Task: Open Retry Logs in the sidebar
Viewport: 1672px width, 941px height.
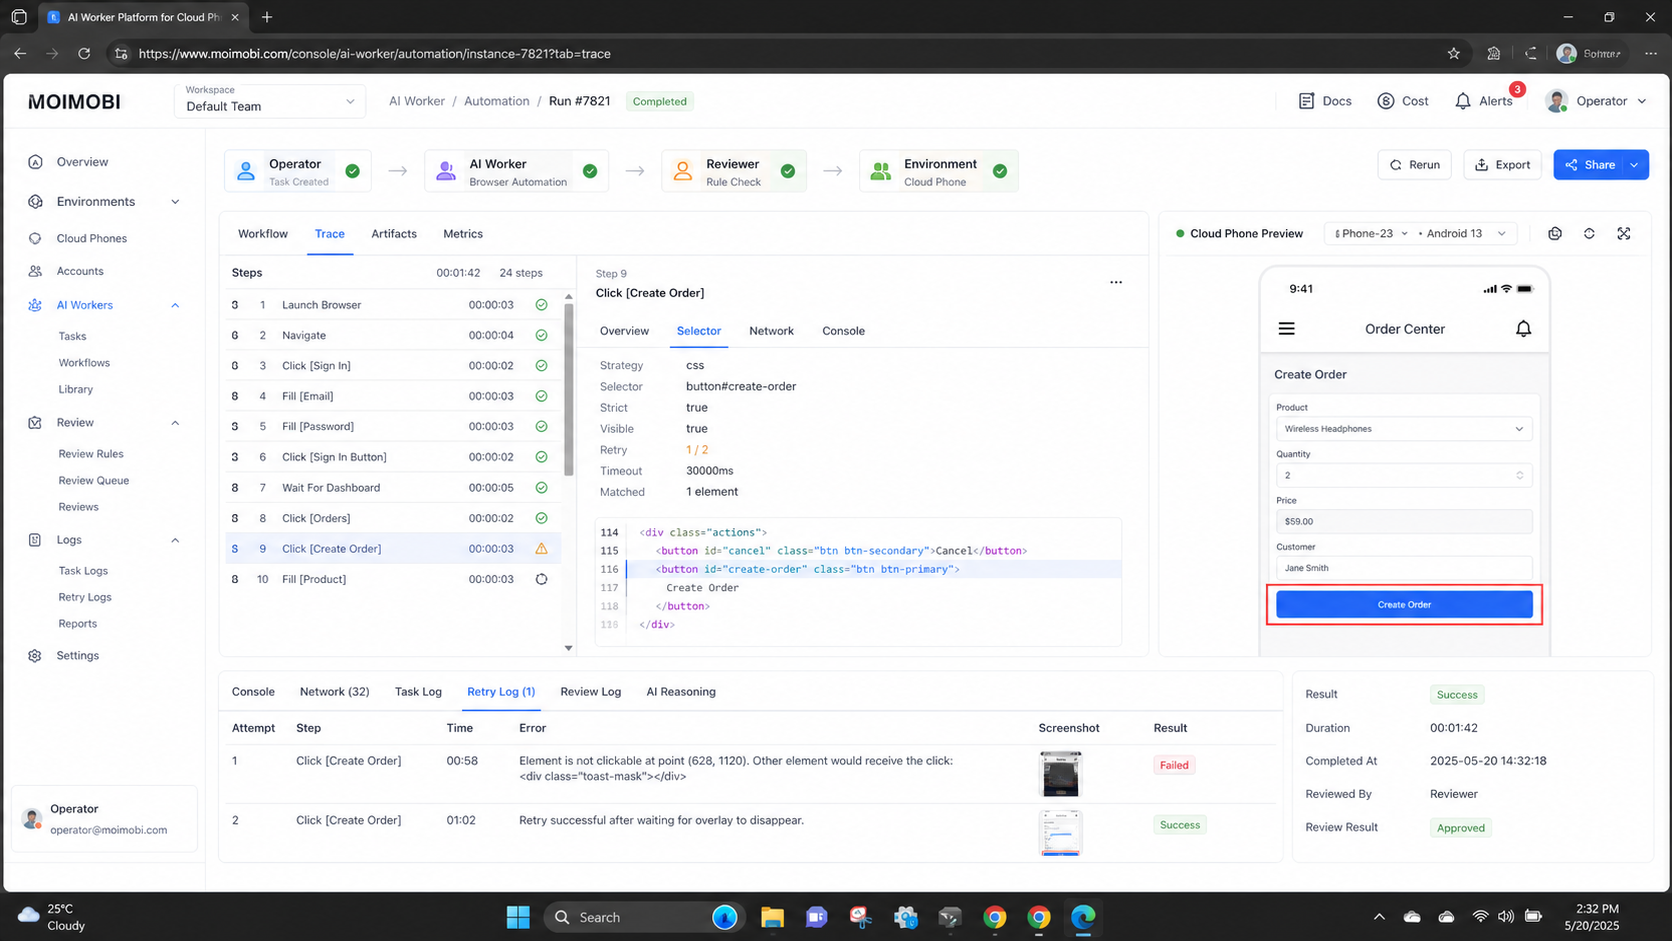Action: point(85,597)
